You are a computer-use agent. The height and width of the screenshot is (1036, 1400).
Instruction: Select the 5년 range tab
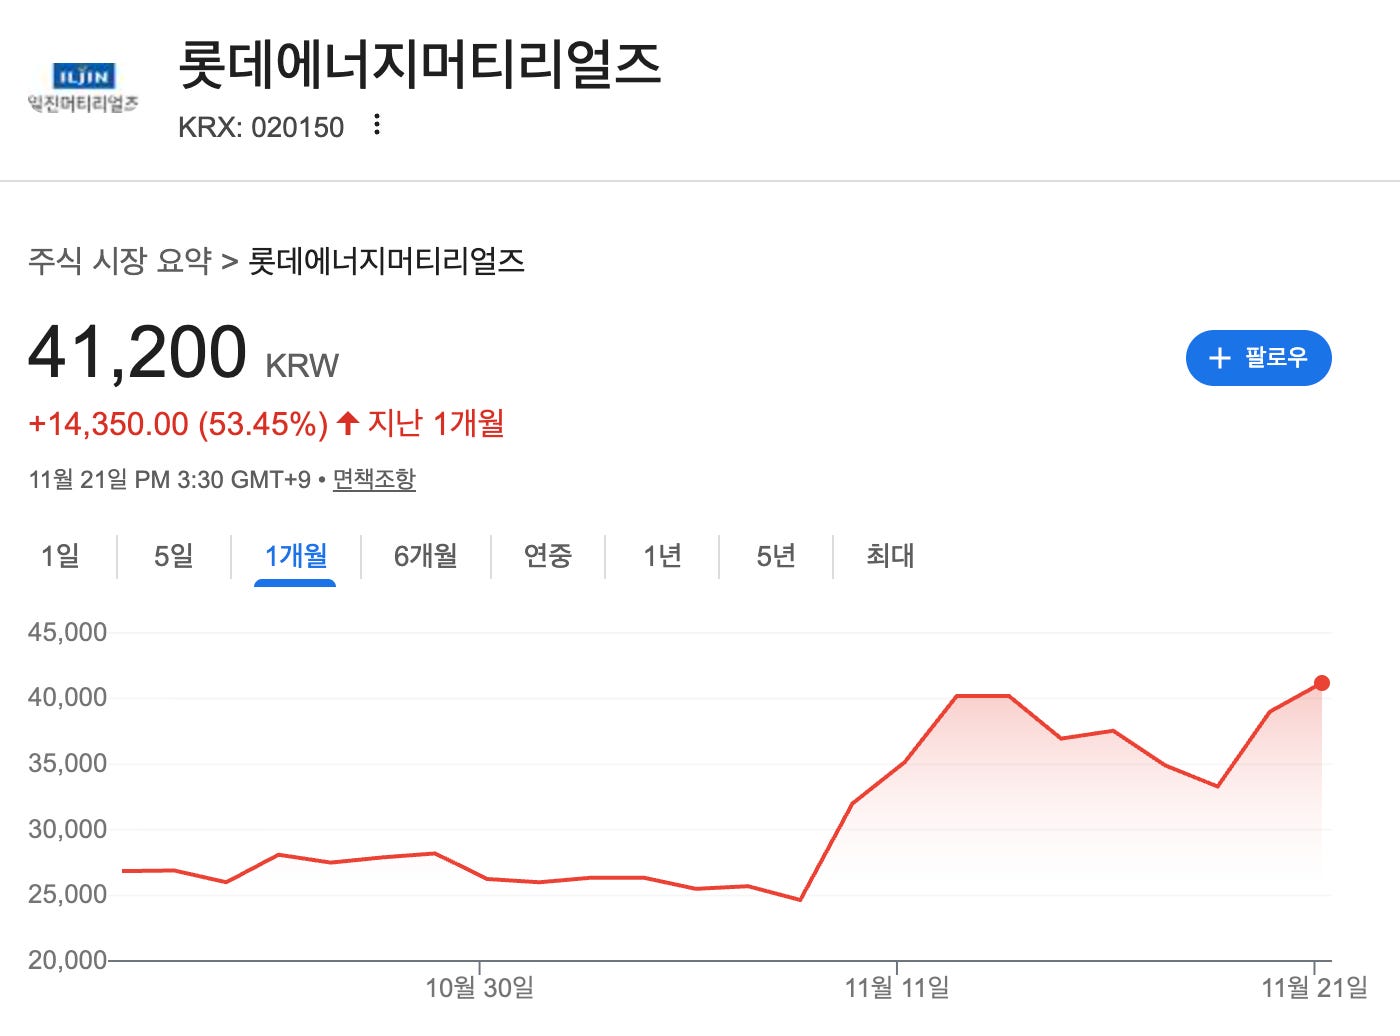click(x=776, y=556)
